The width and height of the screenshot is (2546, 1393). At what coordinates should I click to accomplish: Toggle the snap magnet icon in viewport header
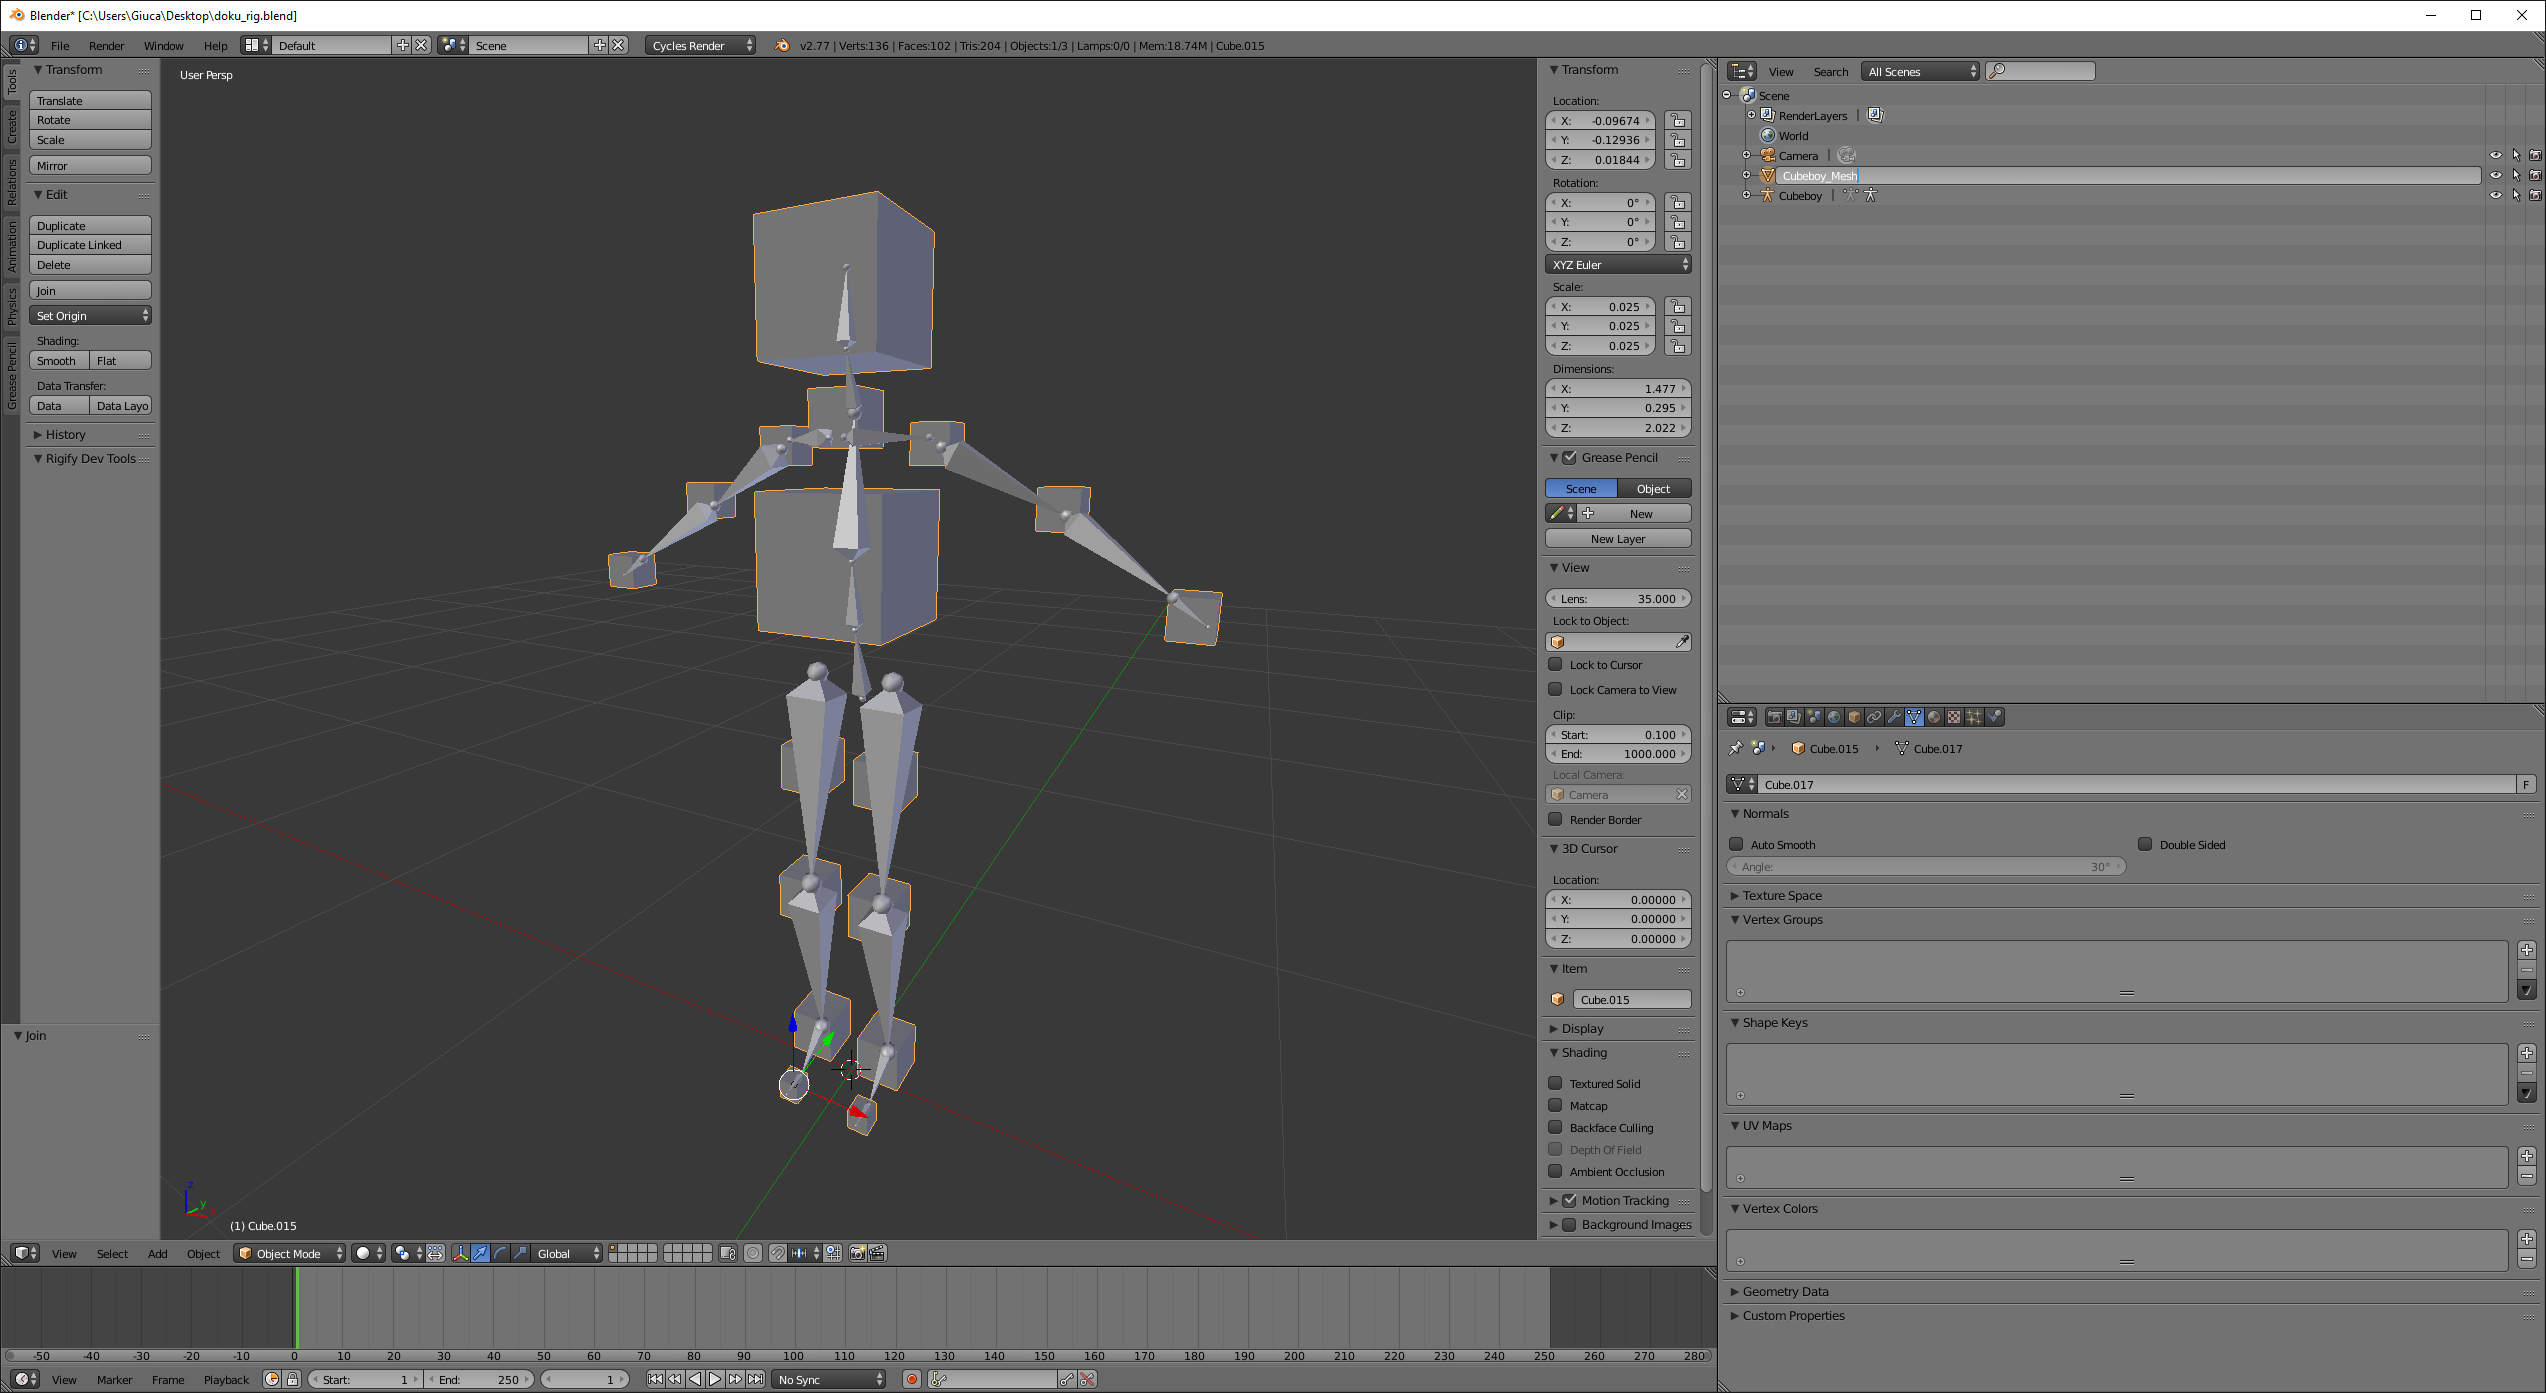point(778,1253)
